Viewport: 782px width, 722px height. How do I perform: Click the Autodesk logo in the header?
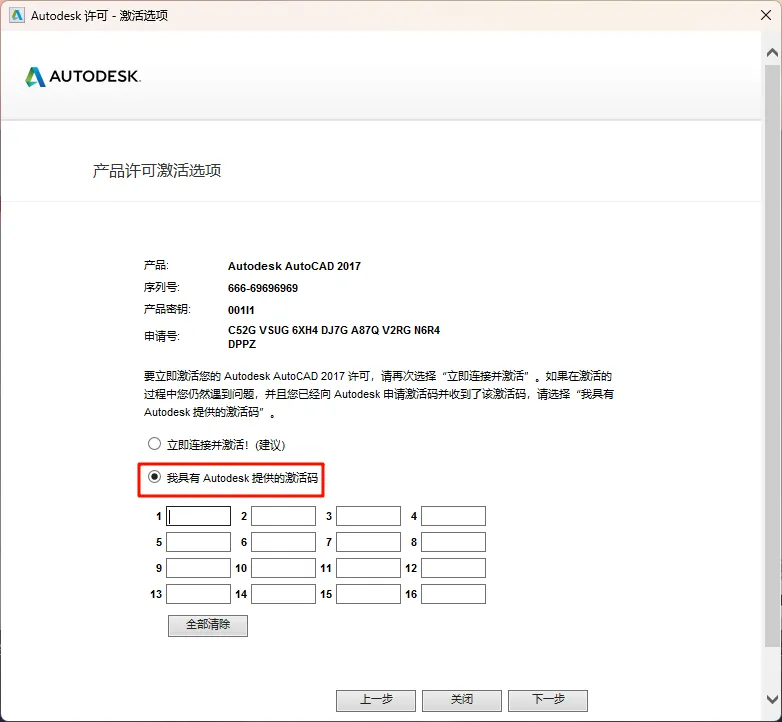point(83,77)
